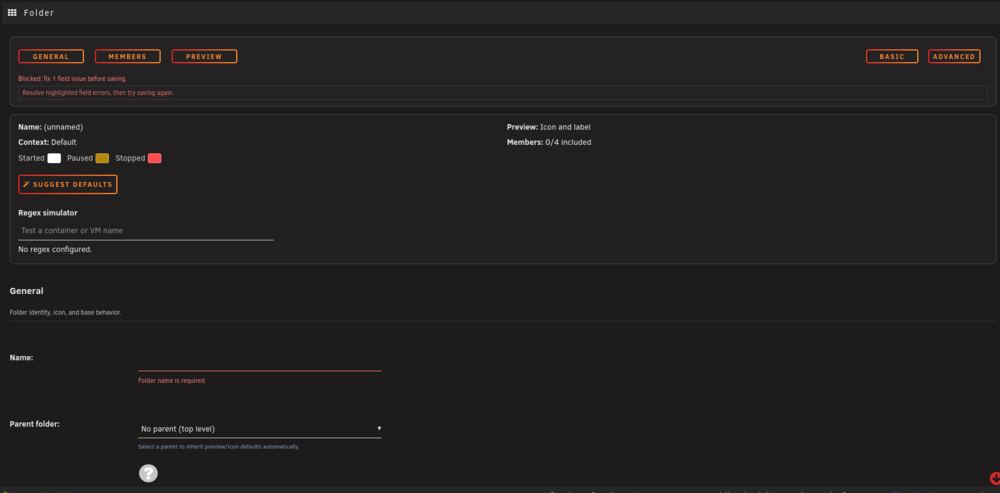1000x493 pixels.
Task: Click the Parent folder dropdown arrow
Action: pos(379,429)
